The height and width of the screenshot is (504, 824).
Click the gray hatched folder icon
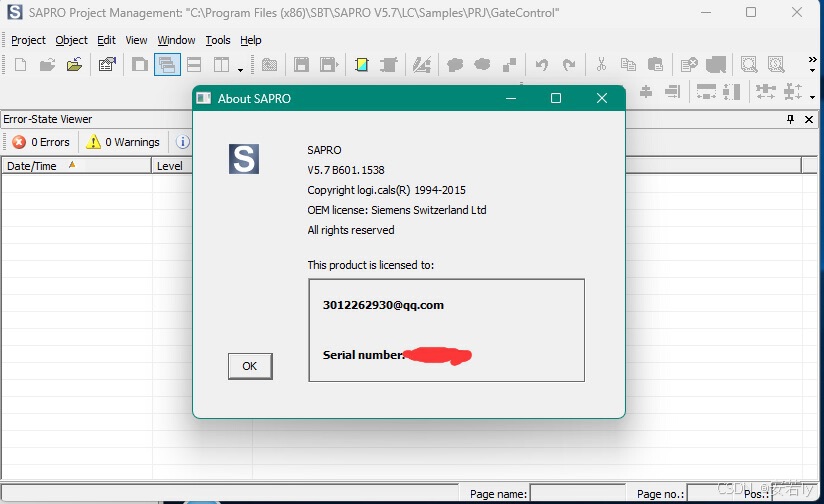[270, 65]
